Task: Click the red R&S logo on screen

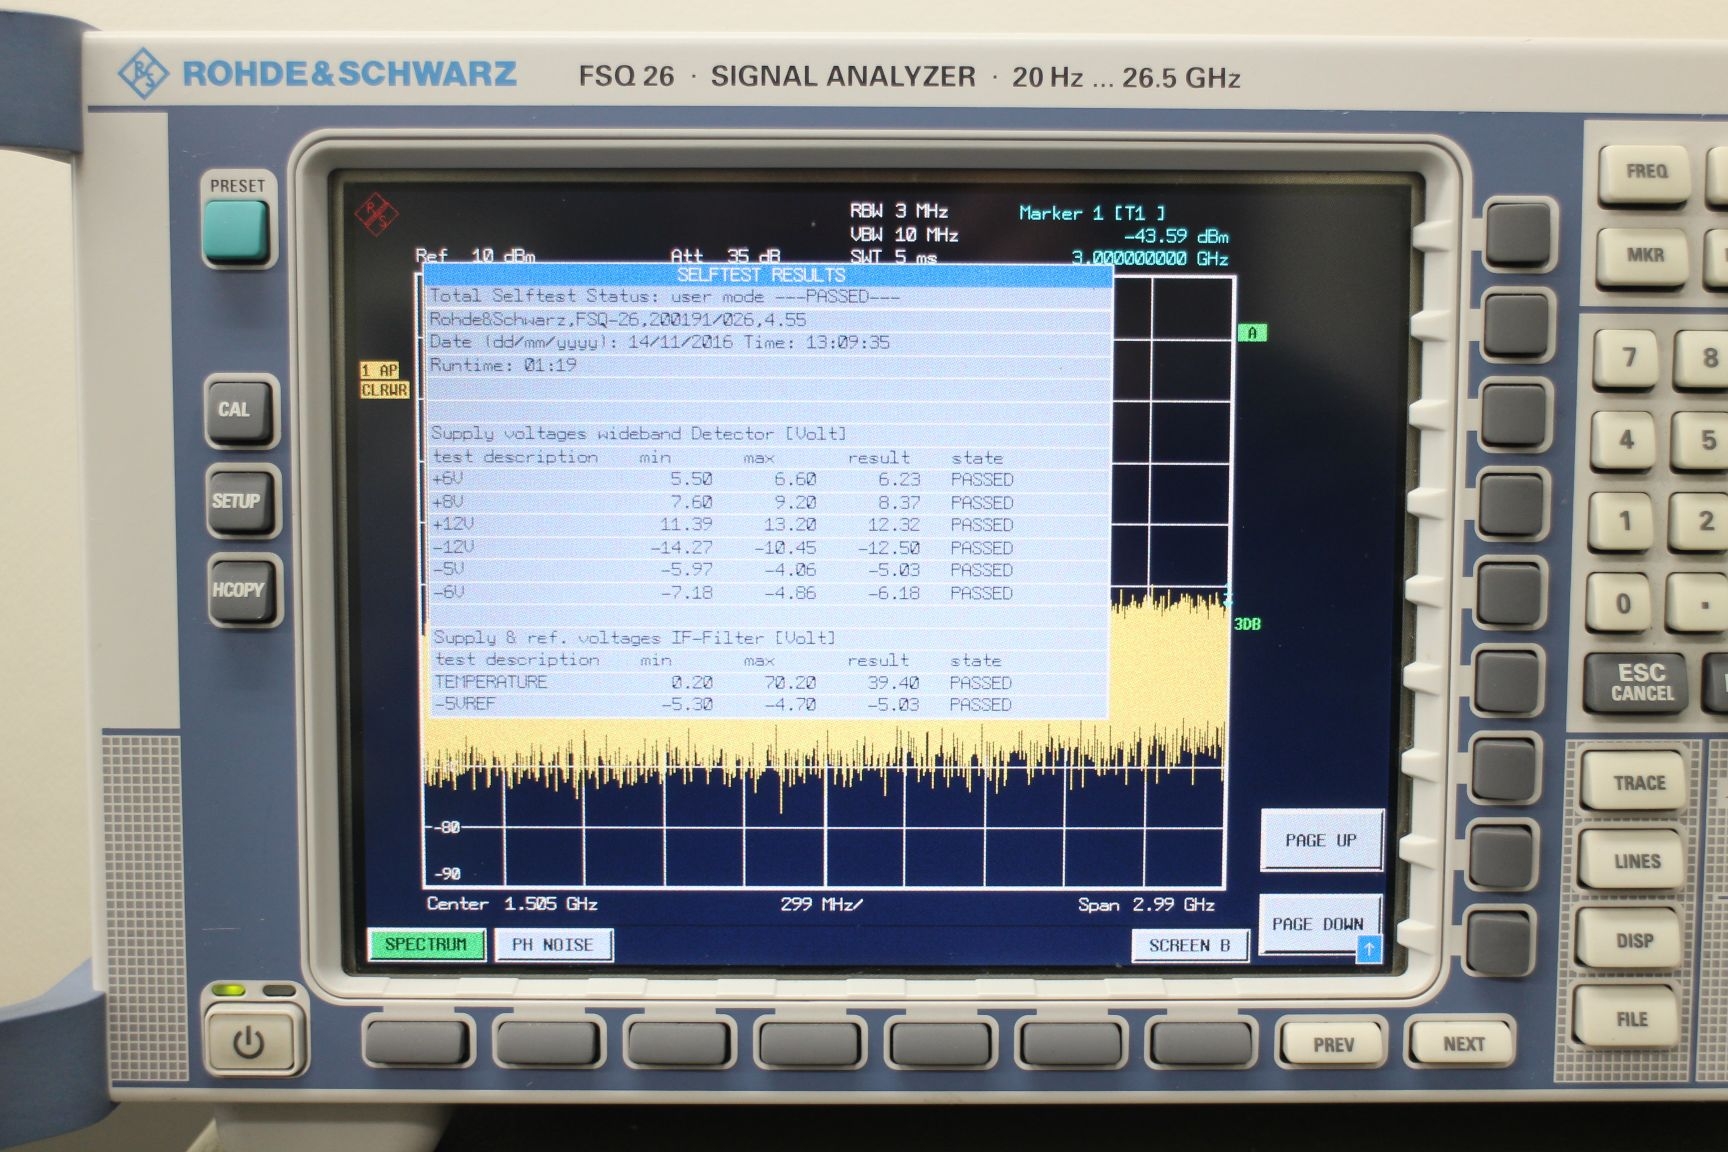Action: (376, 214)
